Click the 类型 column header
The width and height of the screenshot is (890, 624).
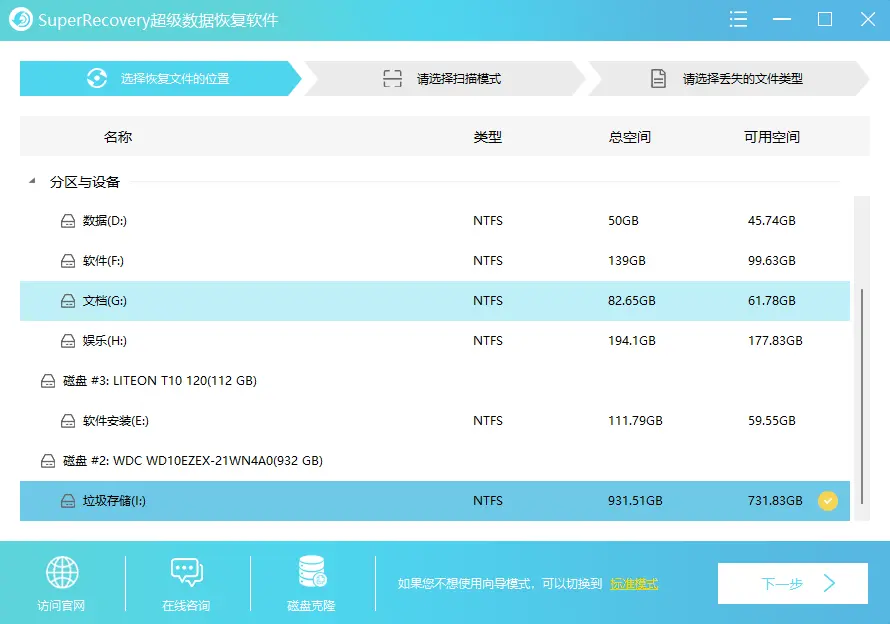tap(488, 137)
